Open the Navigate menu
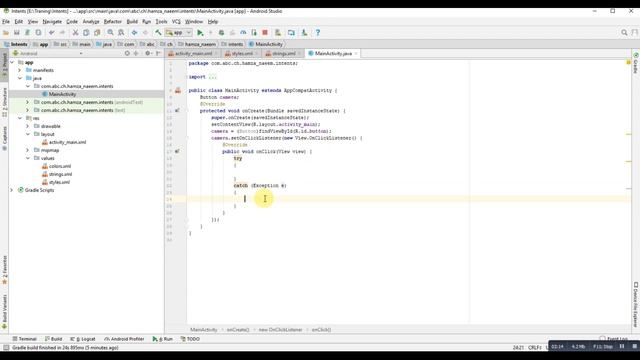Image resolution: width=640 pixels, height=360 pixels. (x=52, y=22)
